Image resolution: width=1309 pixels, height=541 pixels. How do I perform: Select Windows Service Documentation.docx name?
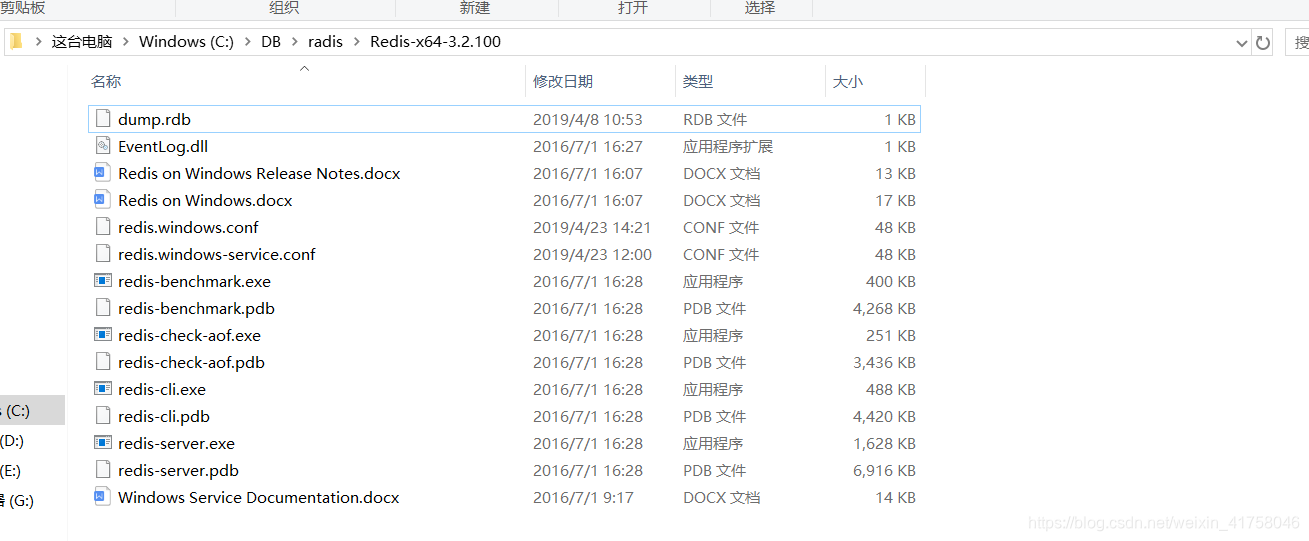tap(259, 497)
